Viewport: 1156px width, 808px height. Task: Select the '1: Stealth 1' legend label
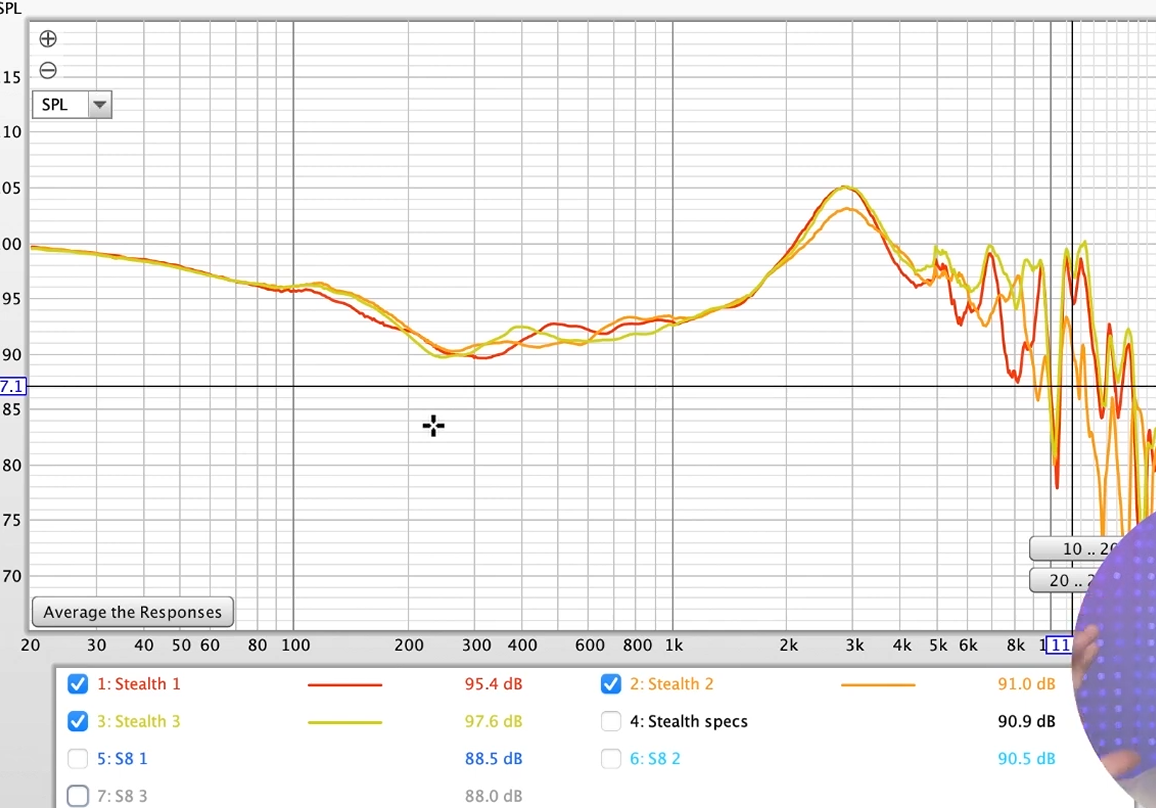point(139,684)
